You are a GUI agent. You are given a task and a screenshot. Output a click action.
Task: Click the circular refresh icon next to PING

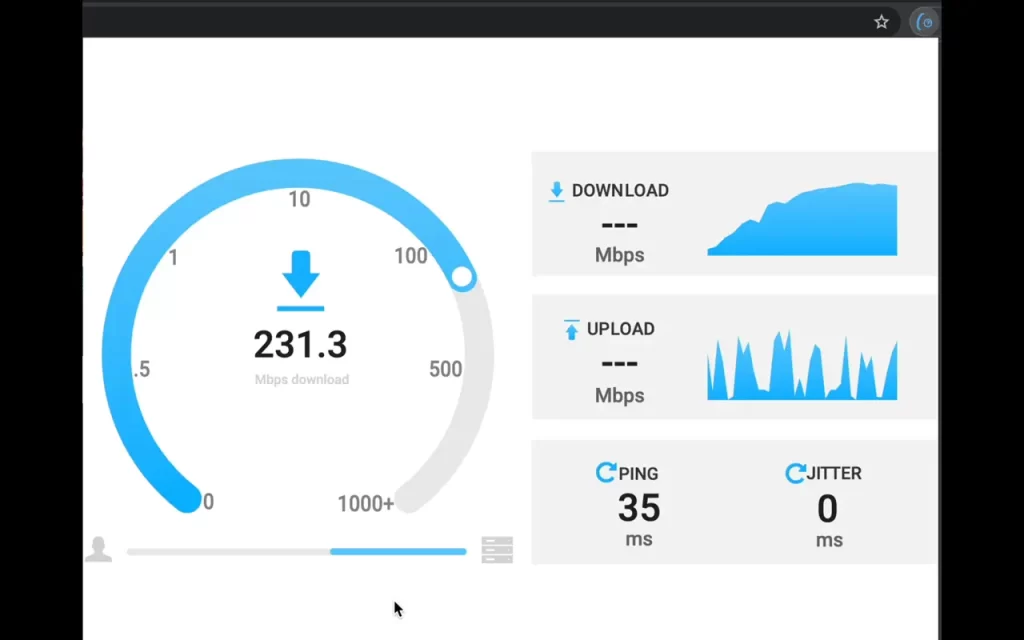606,472
